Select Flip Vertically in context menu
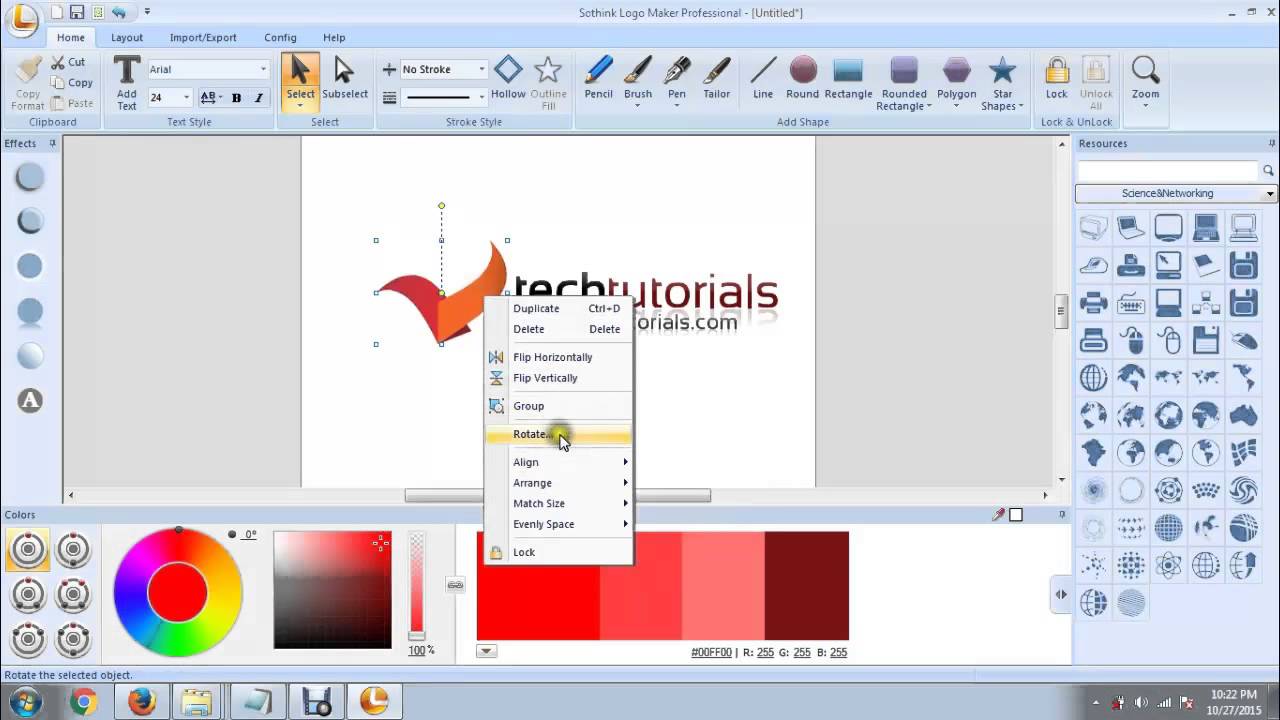This screenshot has width=1280, height=720. click(x=558, y=378)
